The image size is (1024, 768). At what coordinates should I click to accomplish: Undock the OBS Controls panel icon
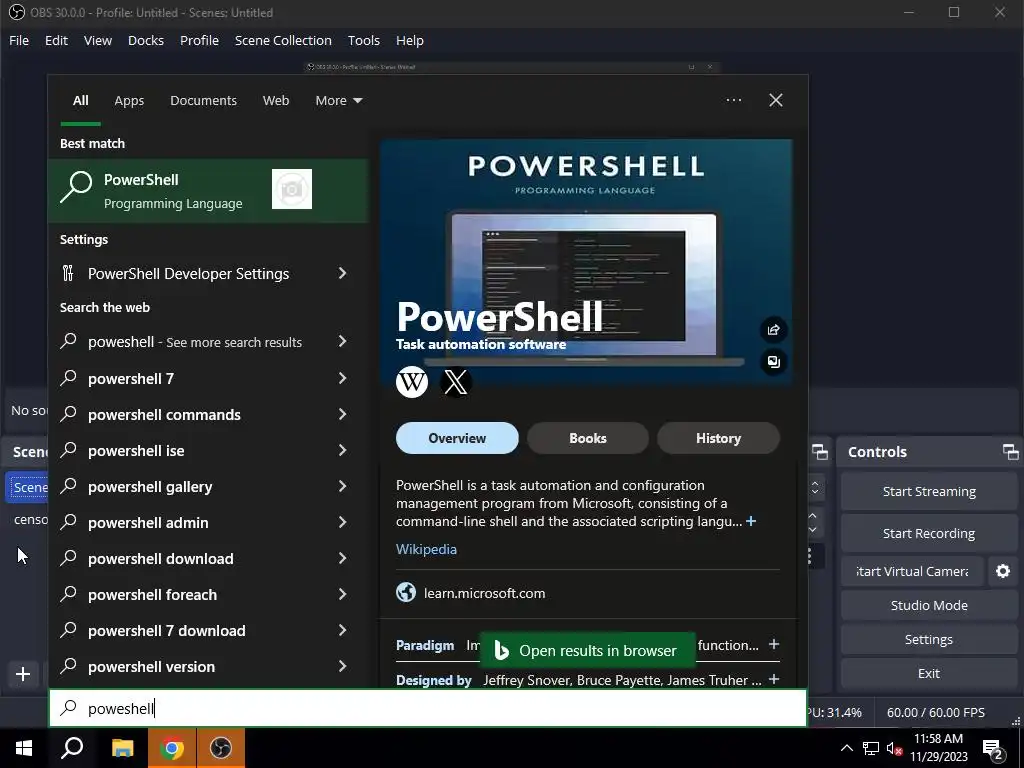tap(1010, 451)
